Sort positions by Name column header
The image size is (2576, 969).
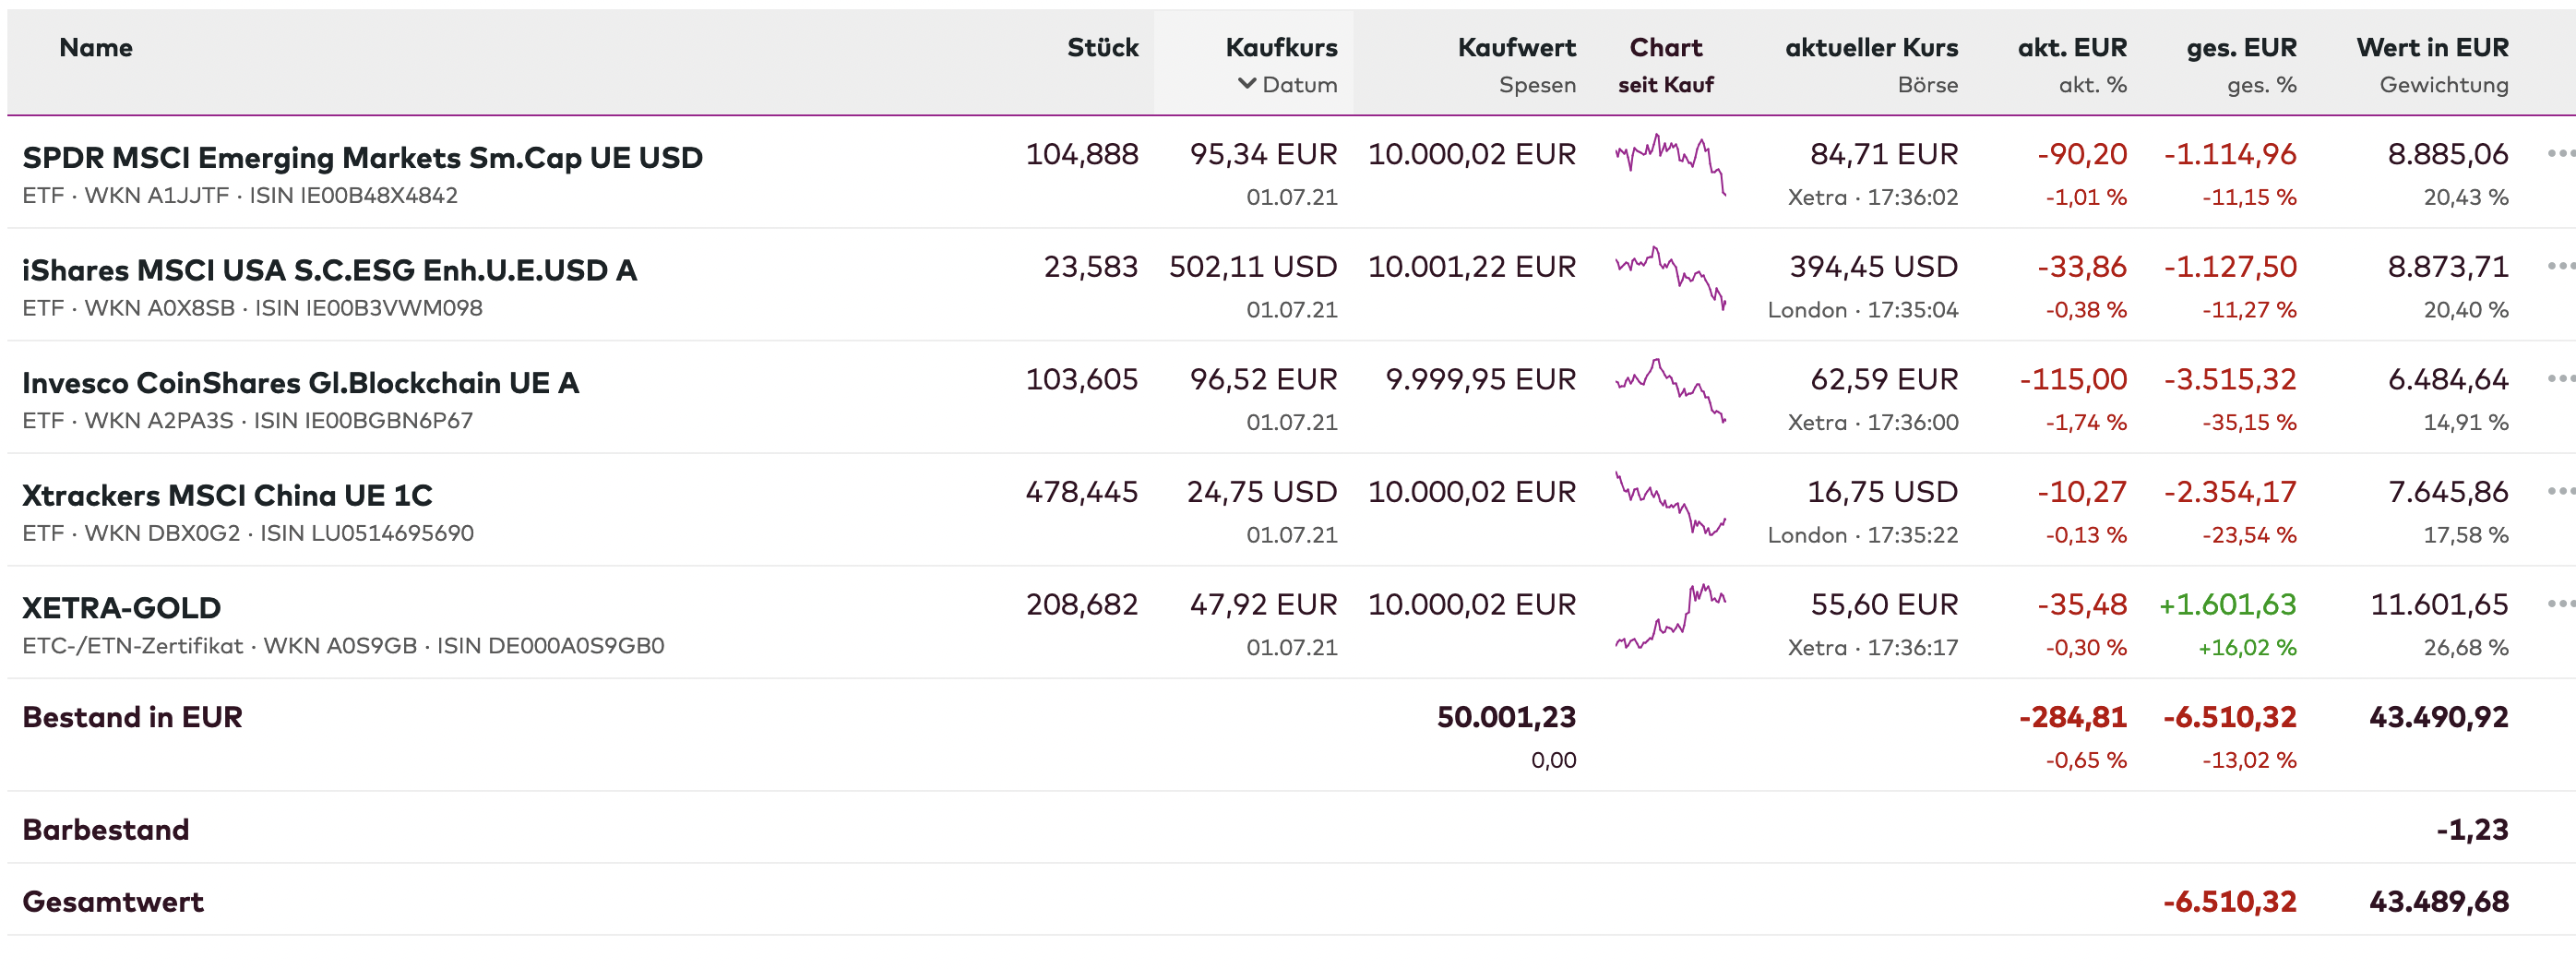[x=96, y=47]
